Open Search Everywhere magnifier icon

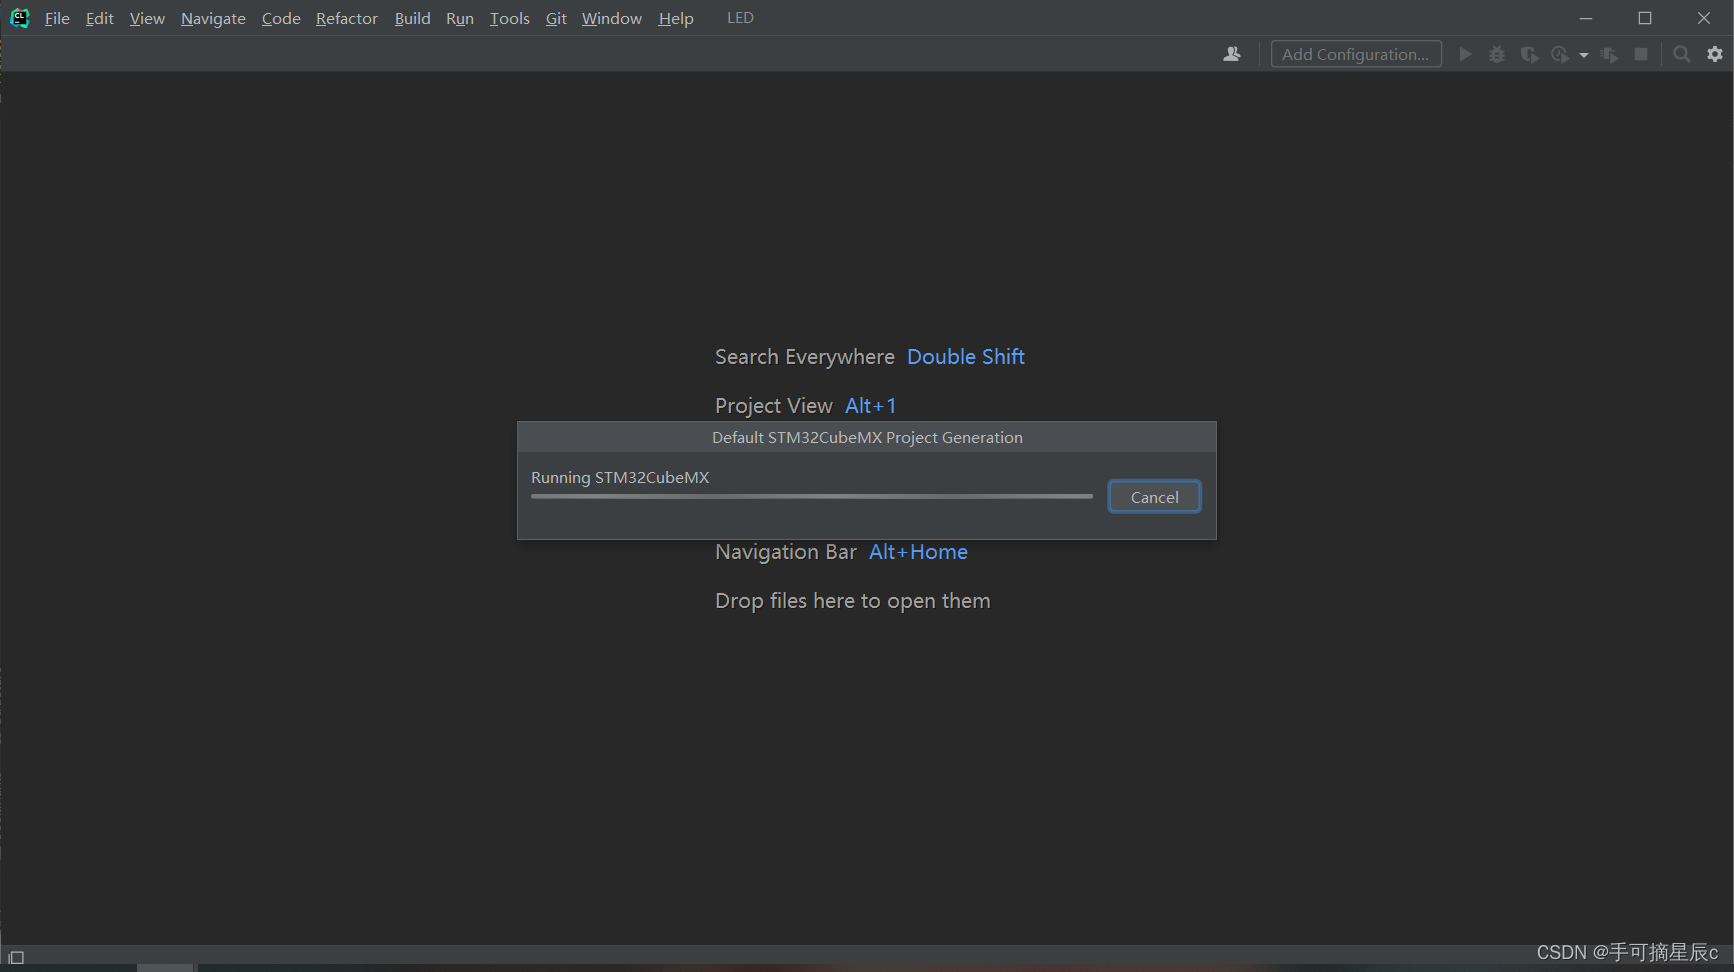coord(1682,54)
